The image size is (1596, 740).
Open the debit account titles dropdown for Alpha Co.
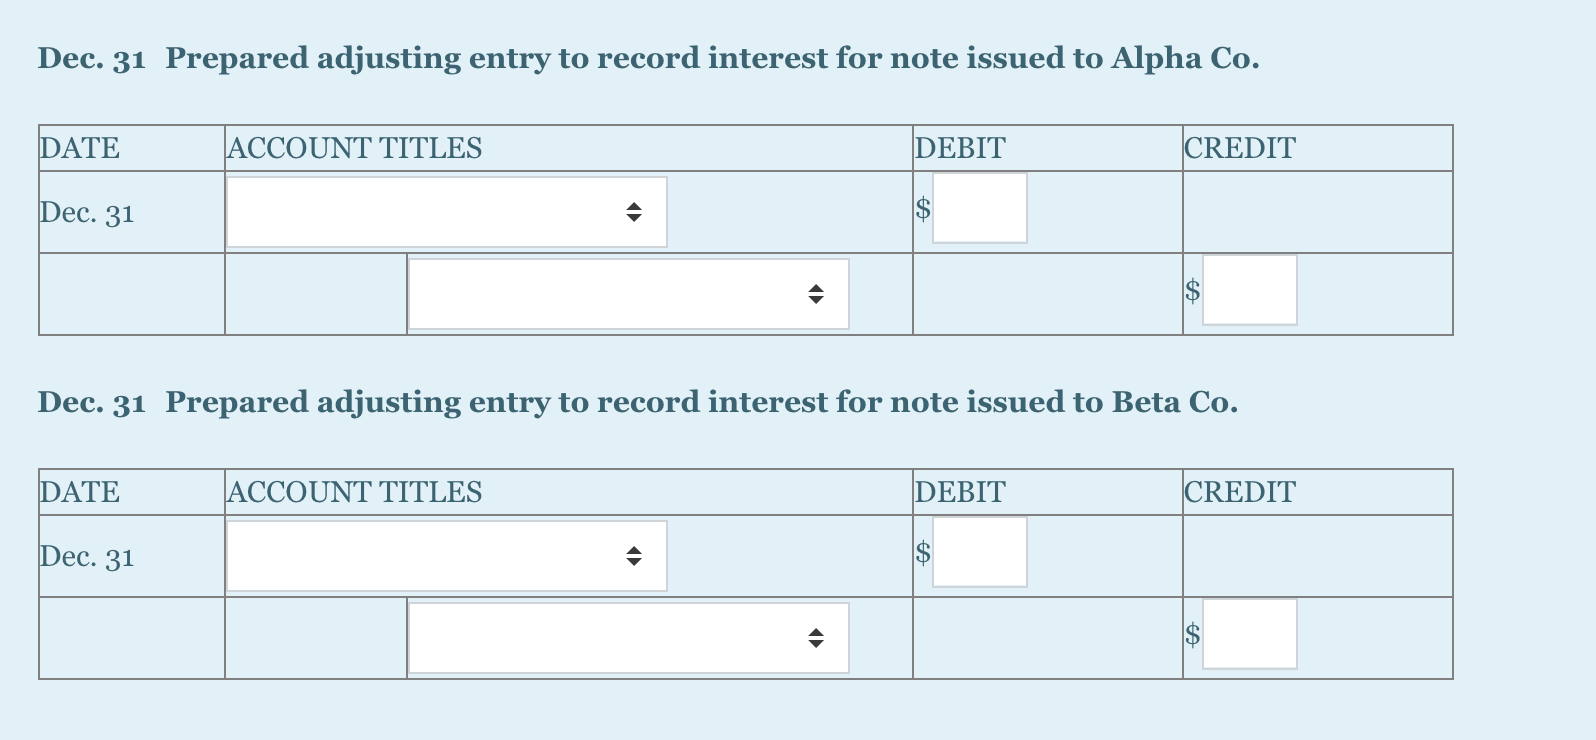(x=447, y=211)
